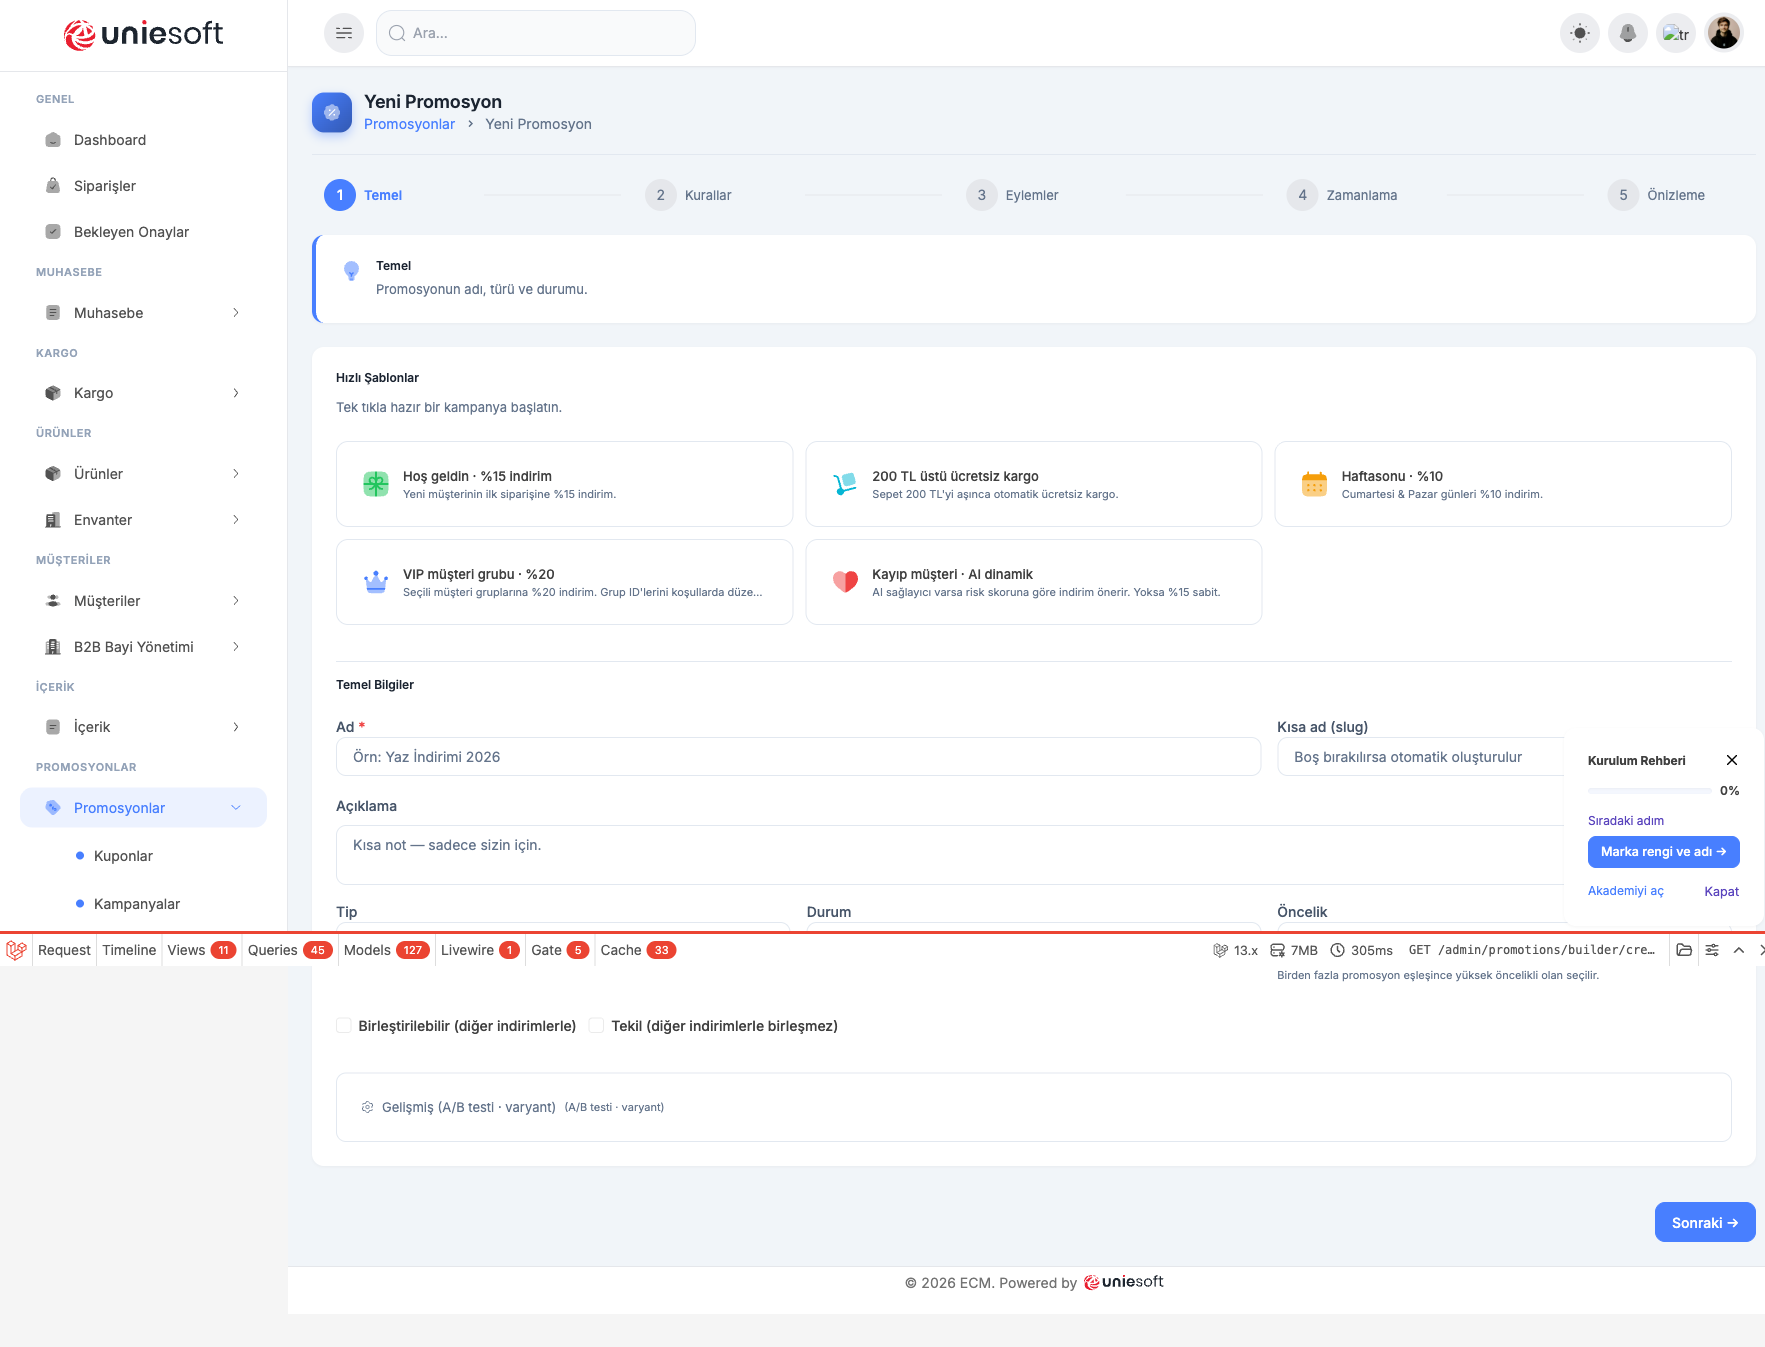The image size is (1765, 1347).
Task: Click the İçerik sidebar icon
Action: pos(53,727)
